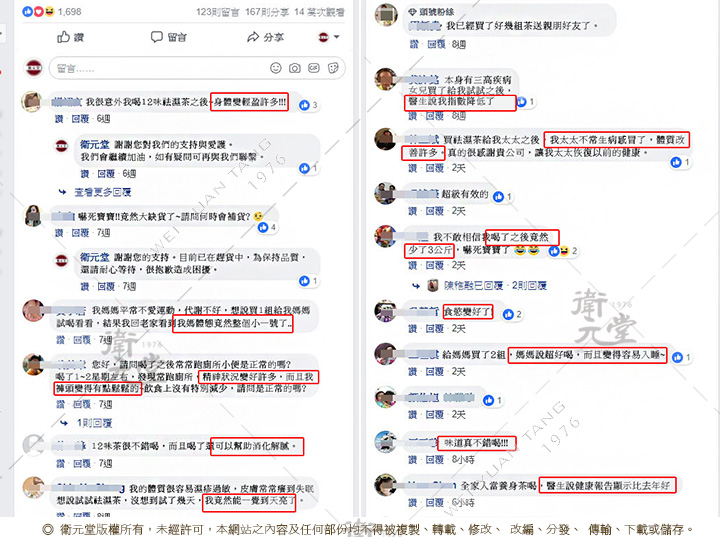The width and height of the screenshot is (720, 537).
Task: Click the 分享 share arrow icon
Action: [x=253, y=37]
